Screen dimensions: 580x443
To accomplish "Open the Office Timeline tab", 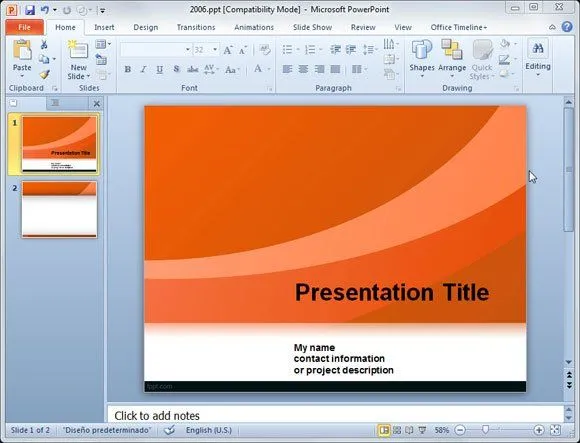I will click(x=459, y=27).
